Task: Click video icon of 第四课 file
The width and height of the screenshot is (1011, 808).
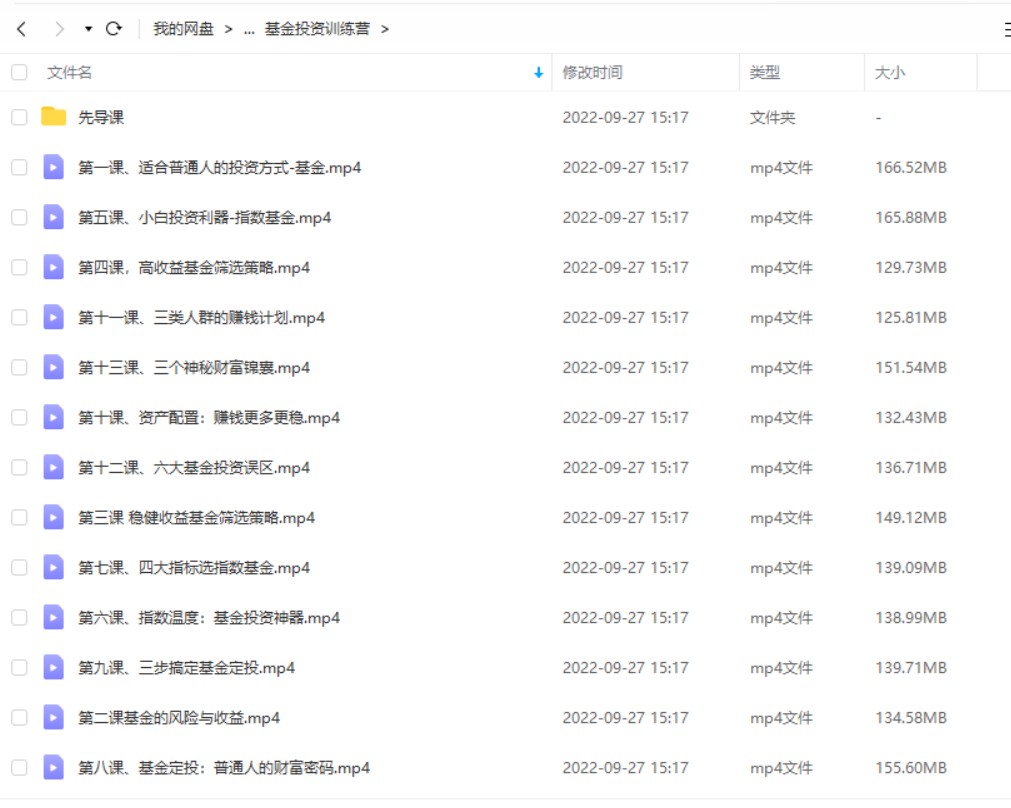Action: tap(54, 267)
